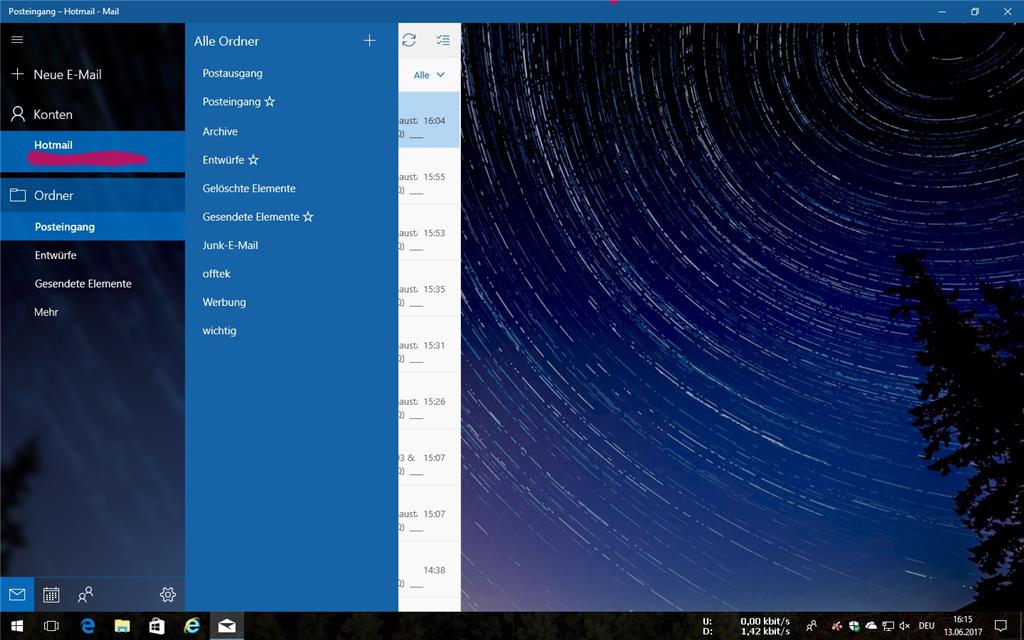This screenshot has height=640, width=1024.
Task: Click muted speaker volume tray icon
Action: pos(904,626)
